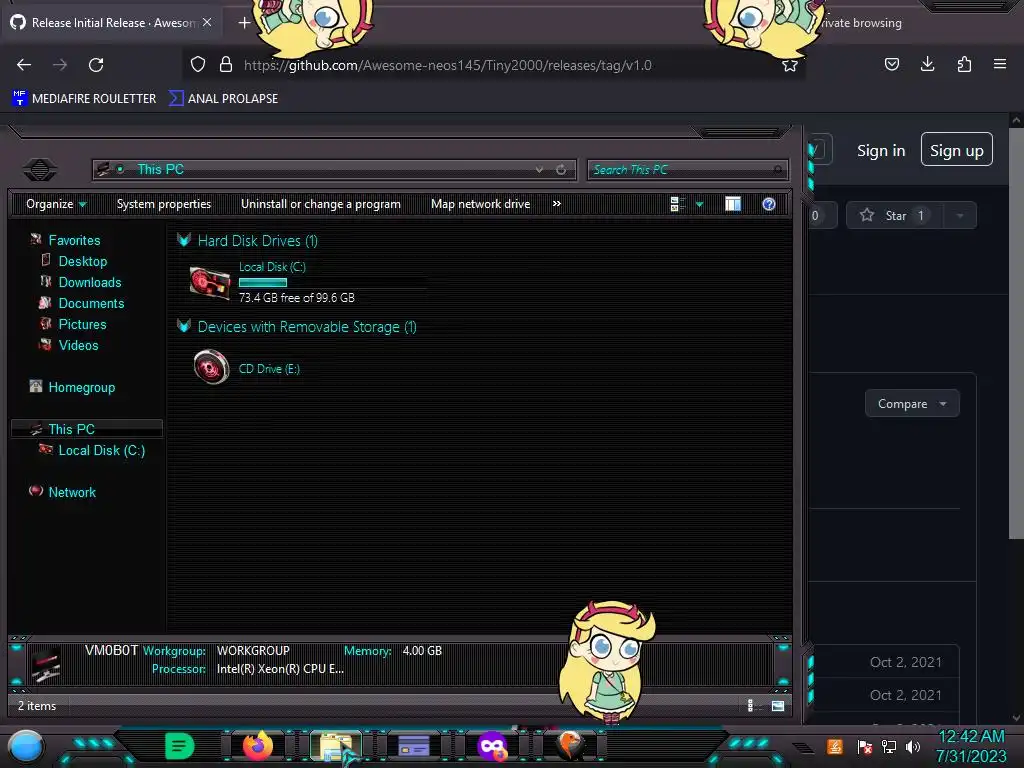Select Network in navigation pane
Image resolution: width=1024 pixels, height=768 pixels.
coord(72,492)
